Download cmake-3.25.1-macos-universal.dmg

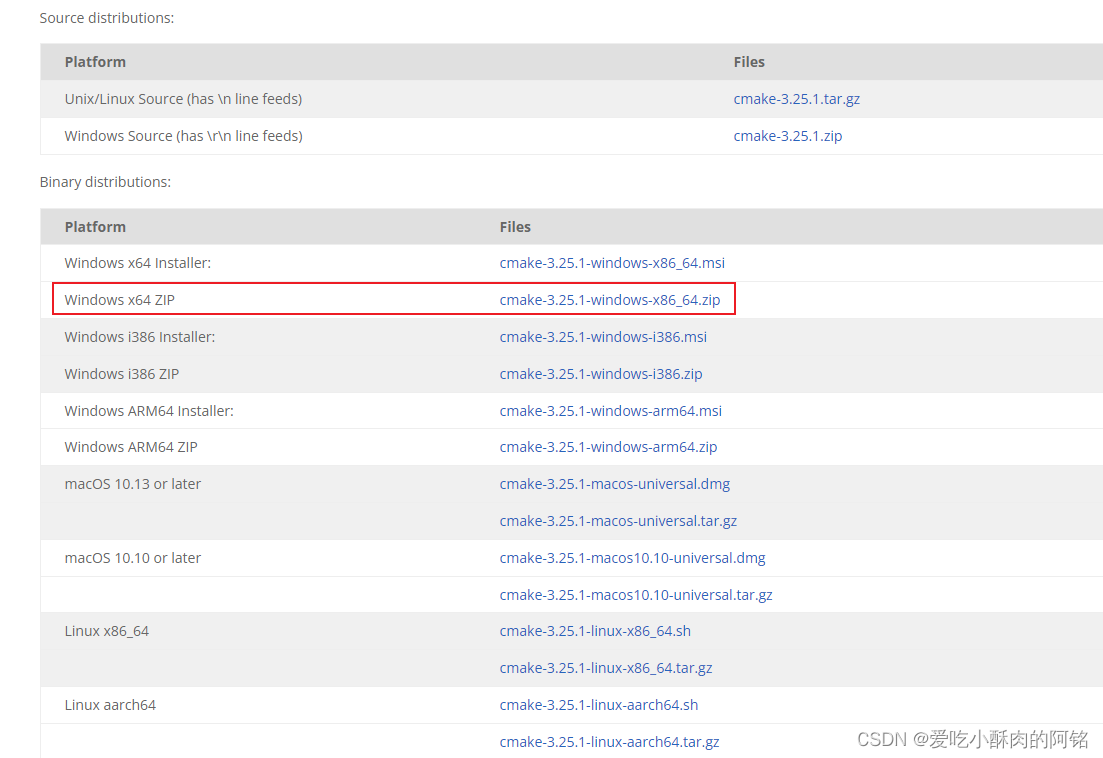tap(615, 484)
